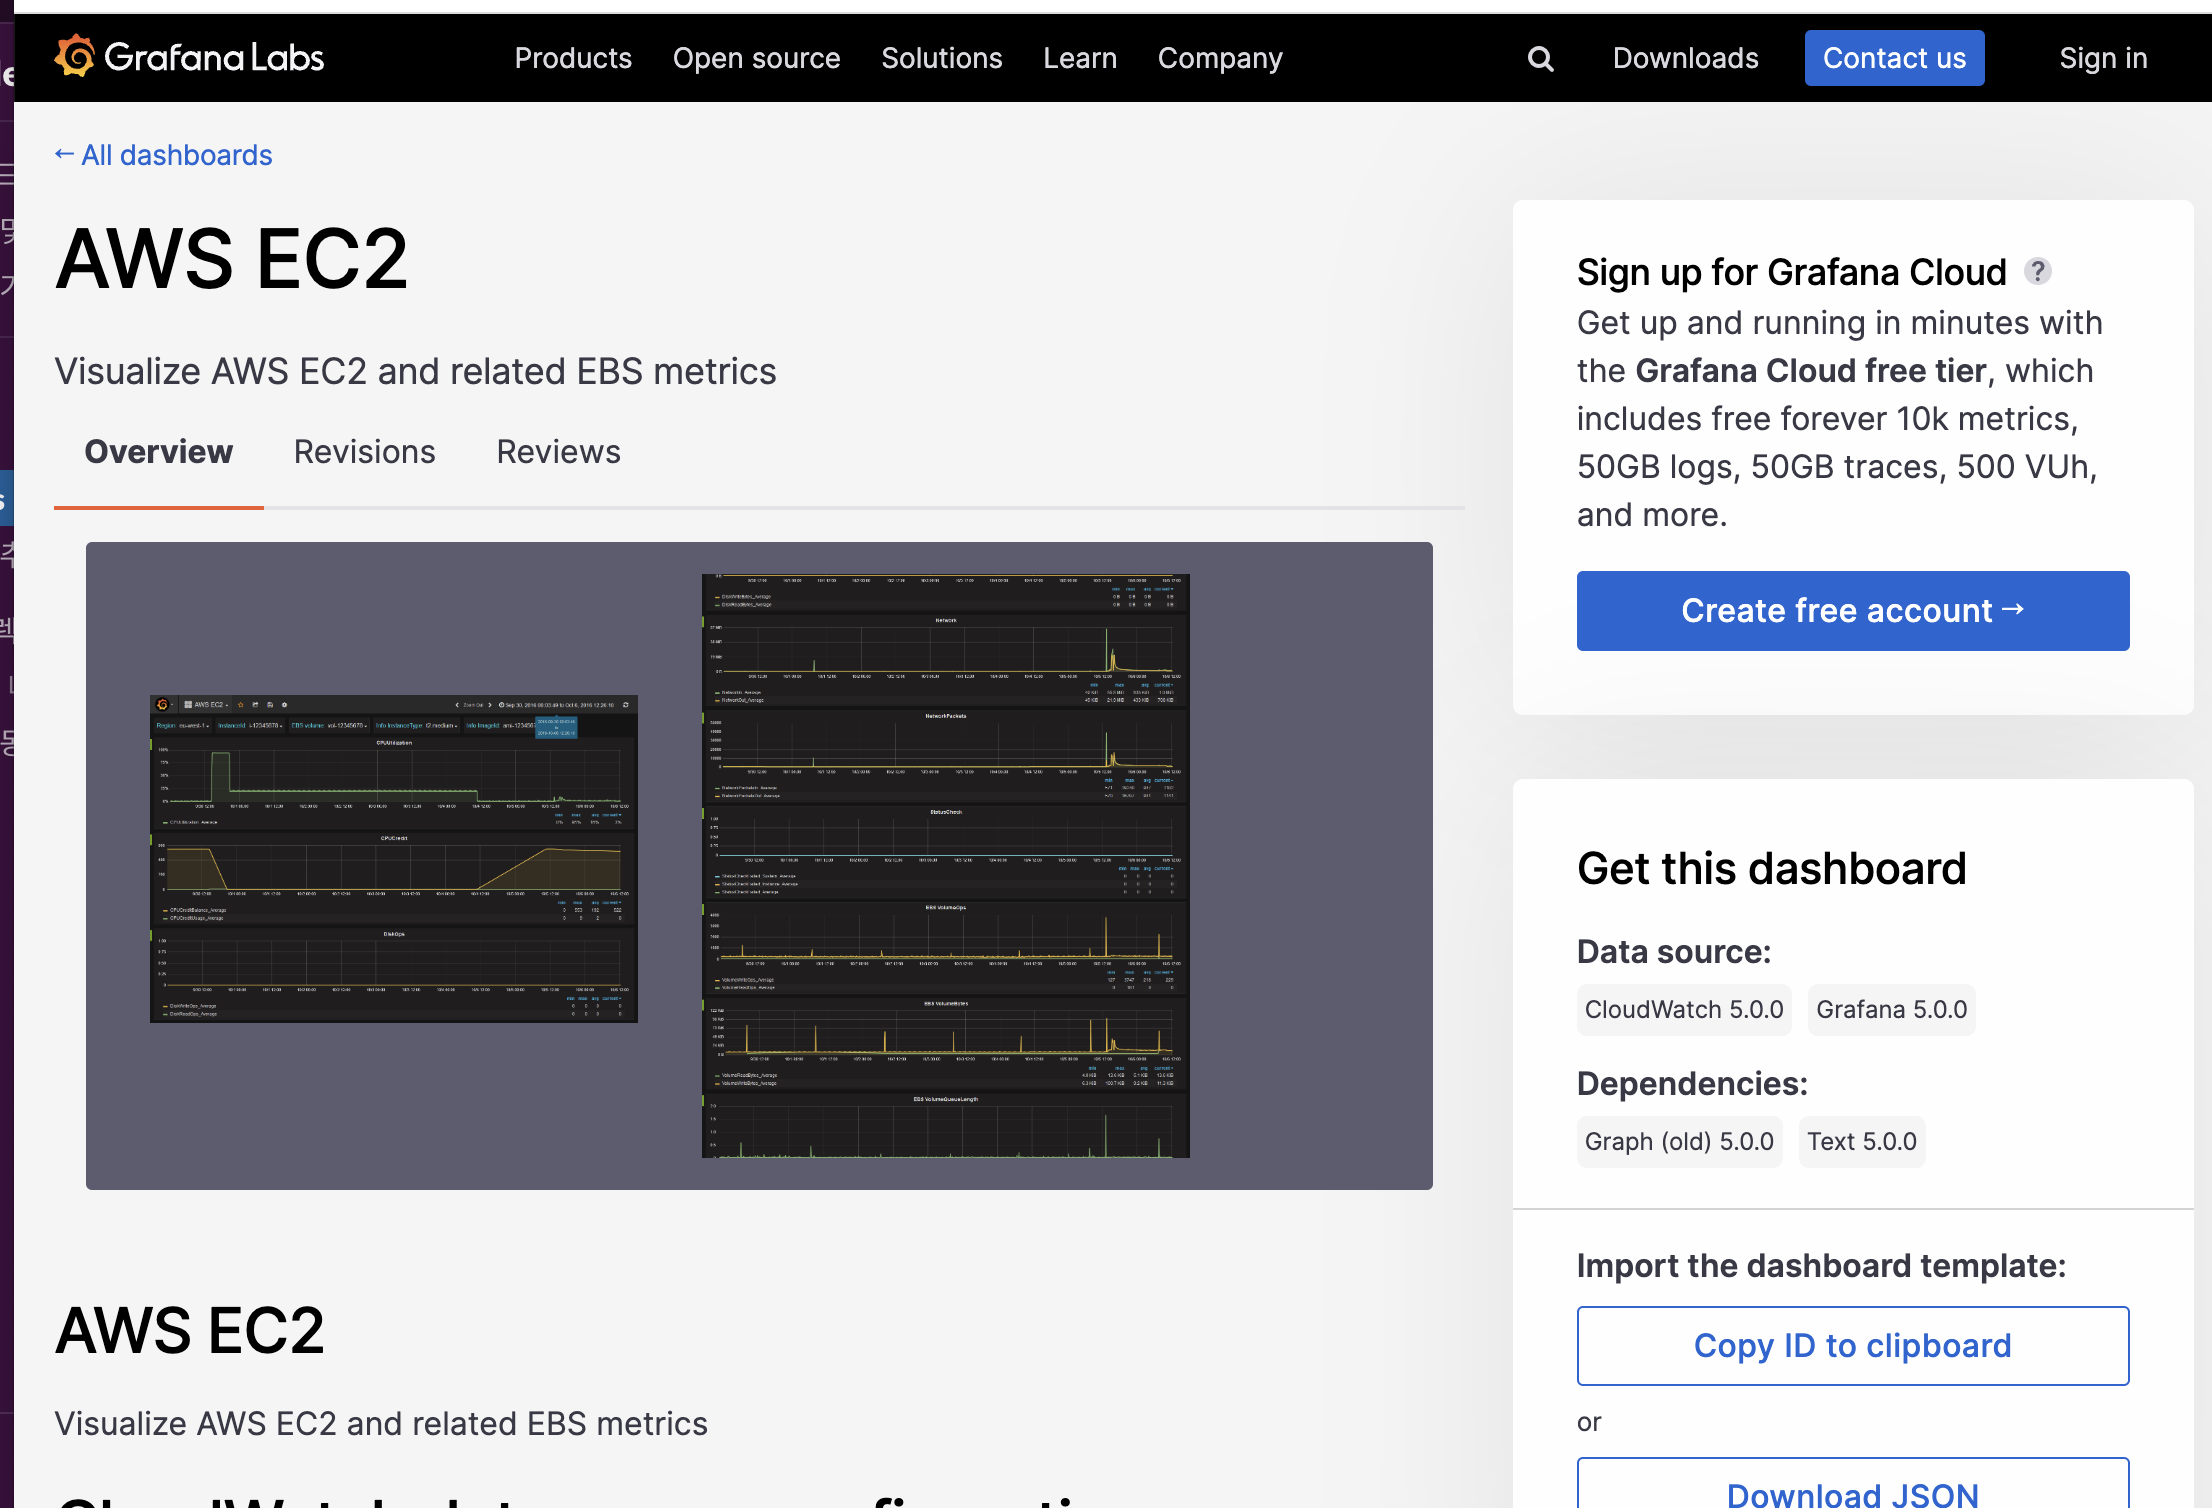The image size is (2212, 1508).
Task: Expand the Solutions navigation menu
Action: coord(941,58)
